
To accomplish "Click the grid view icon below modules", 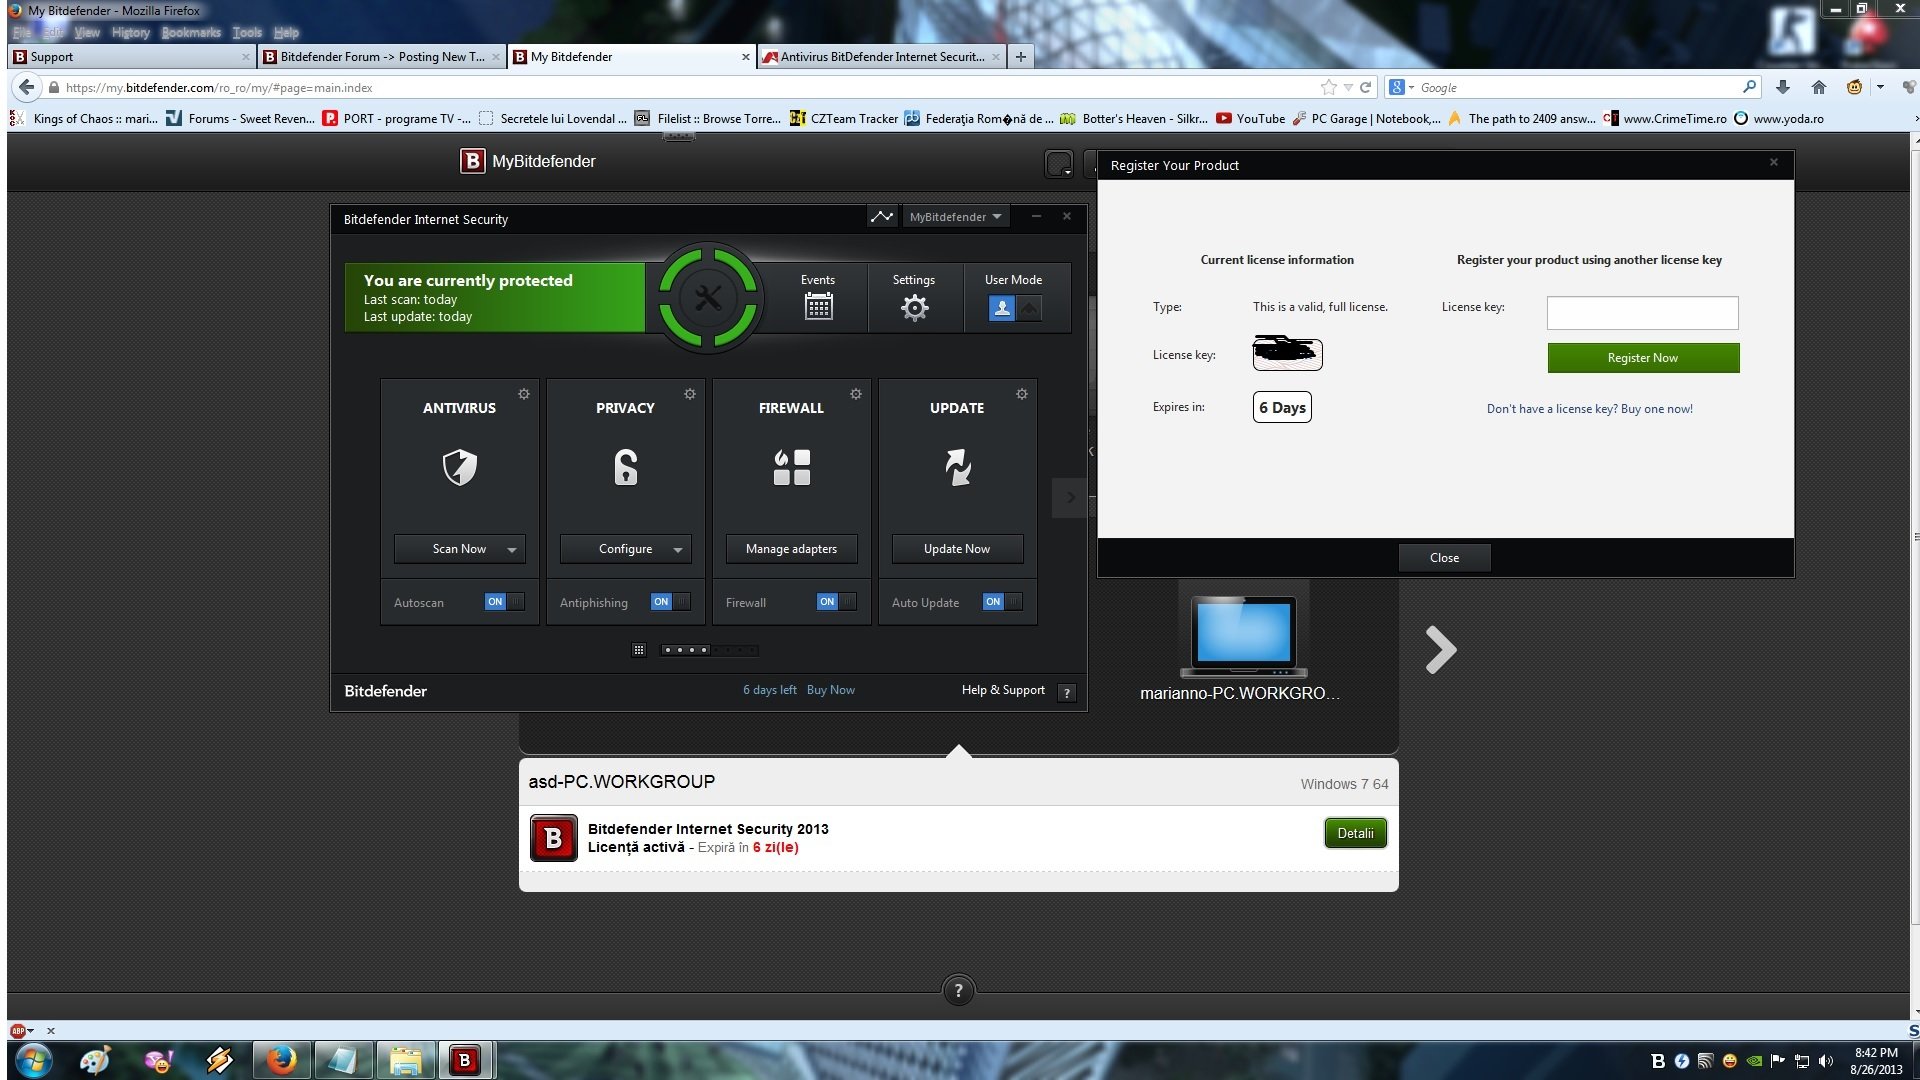I will (x=639, y=650).
